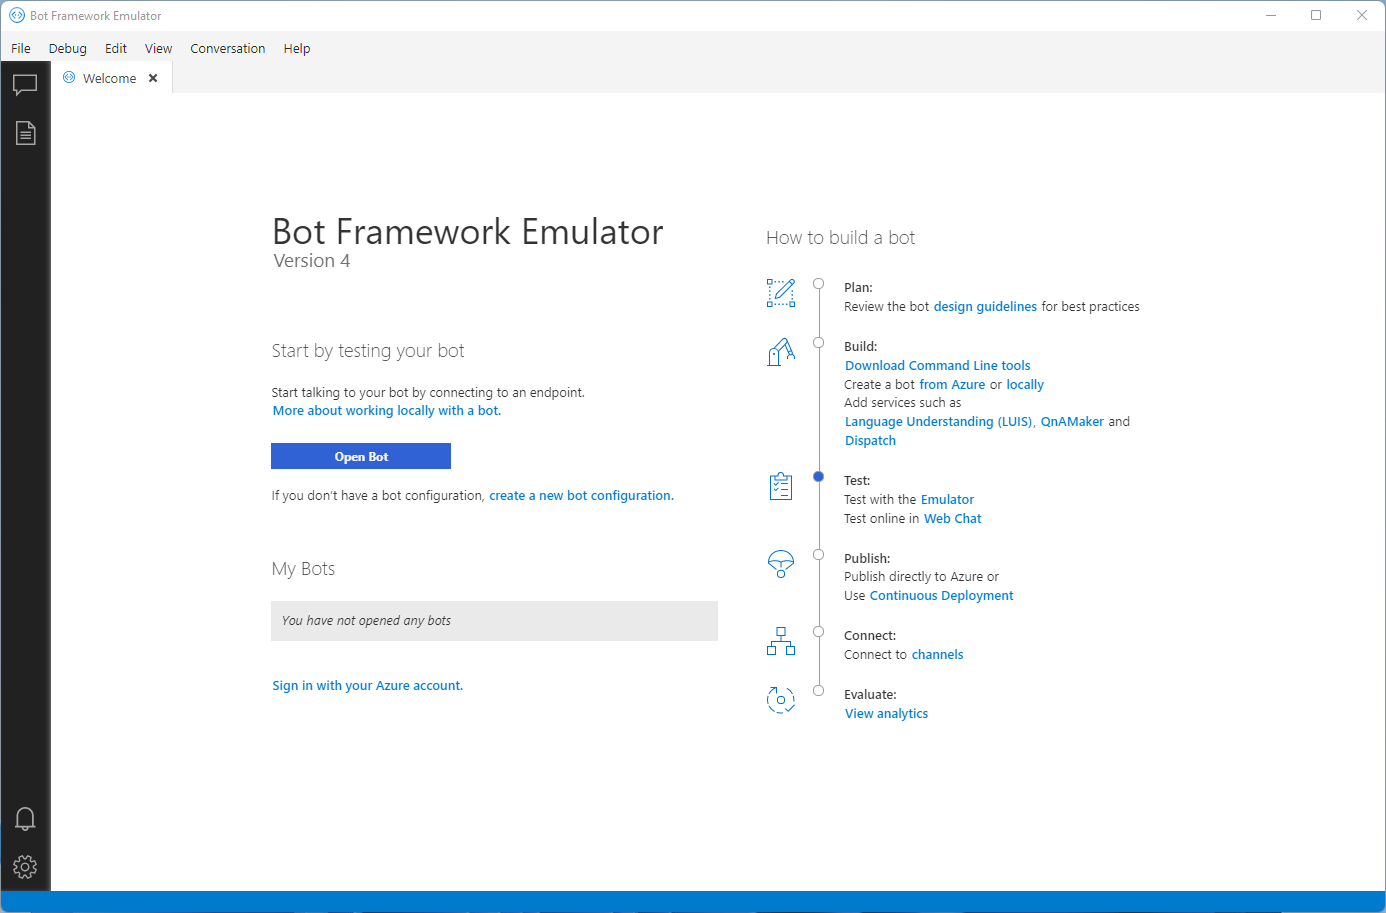Click 'Sign in with your Azure account' link

tap(367, 686)
